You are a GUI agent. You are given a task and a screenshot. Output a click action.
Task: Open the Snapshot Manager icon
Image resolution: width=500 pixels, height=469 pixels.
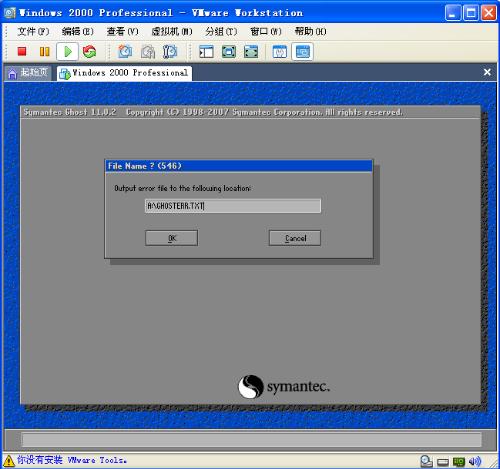(x=170, y=52)
